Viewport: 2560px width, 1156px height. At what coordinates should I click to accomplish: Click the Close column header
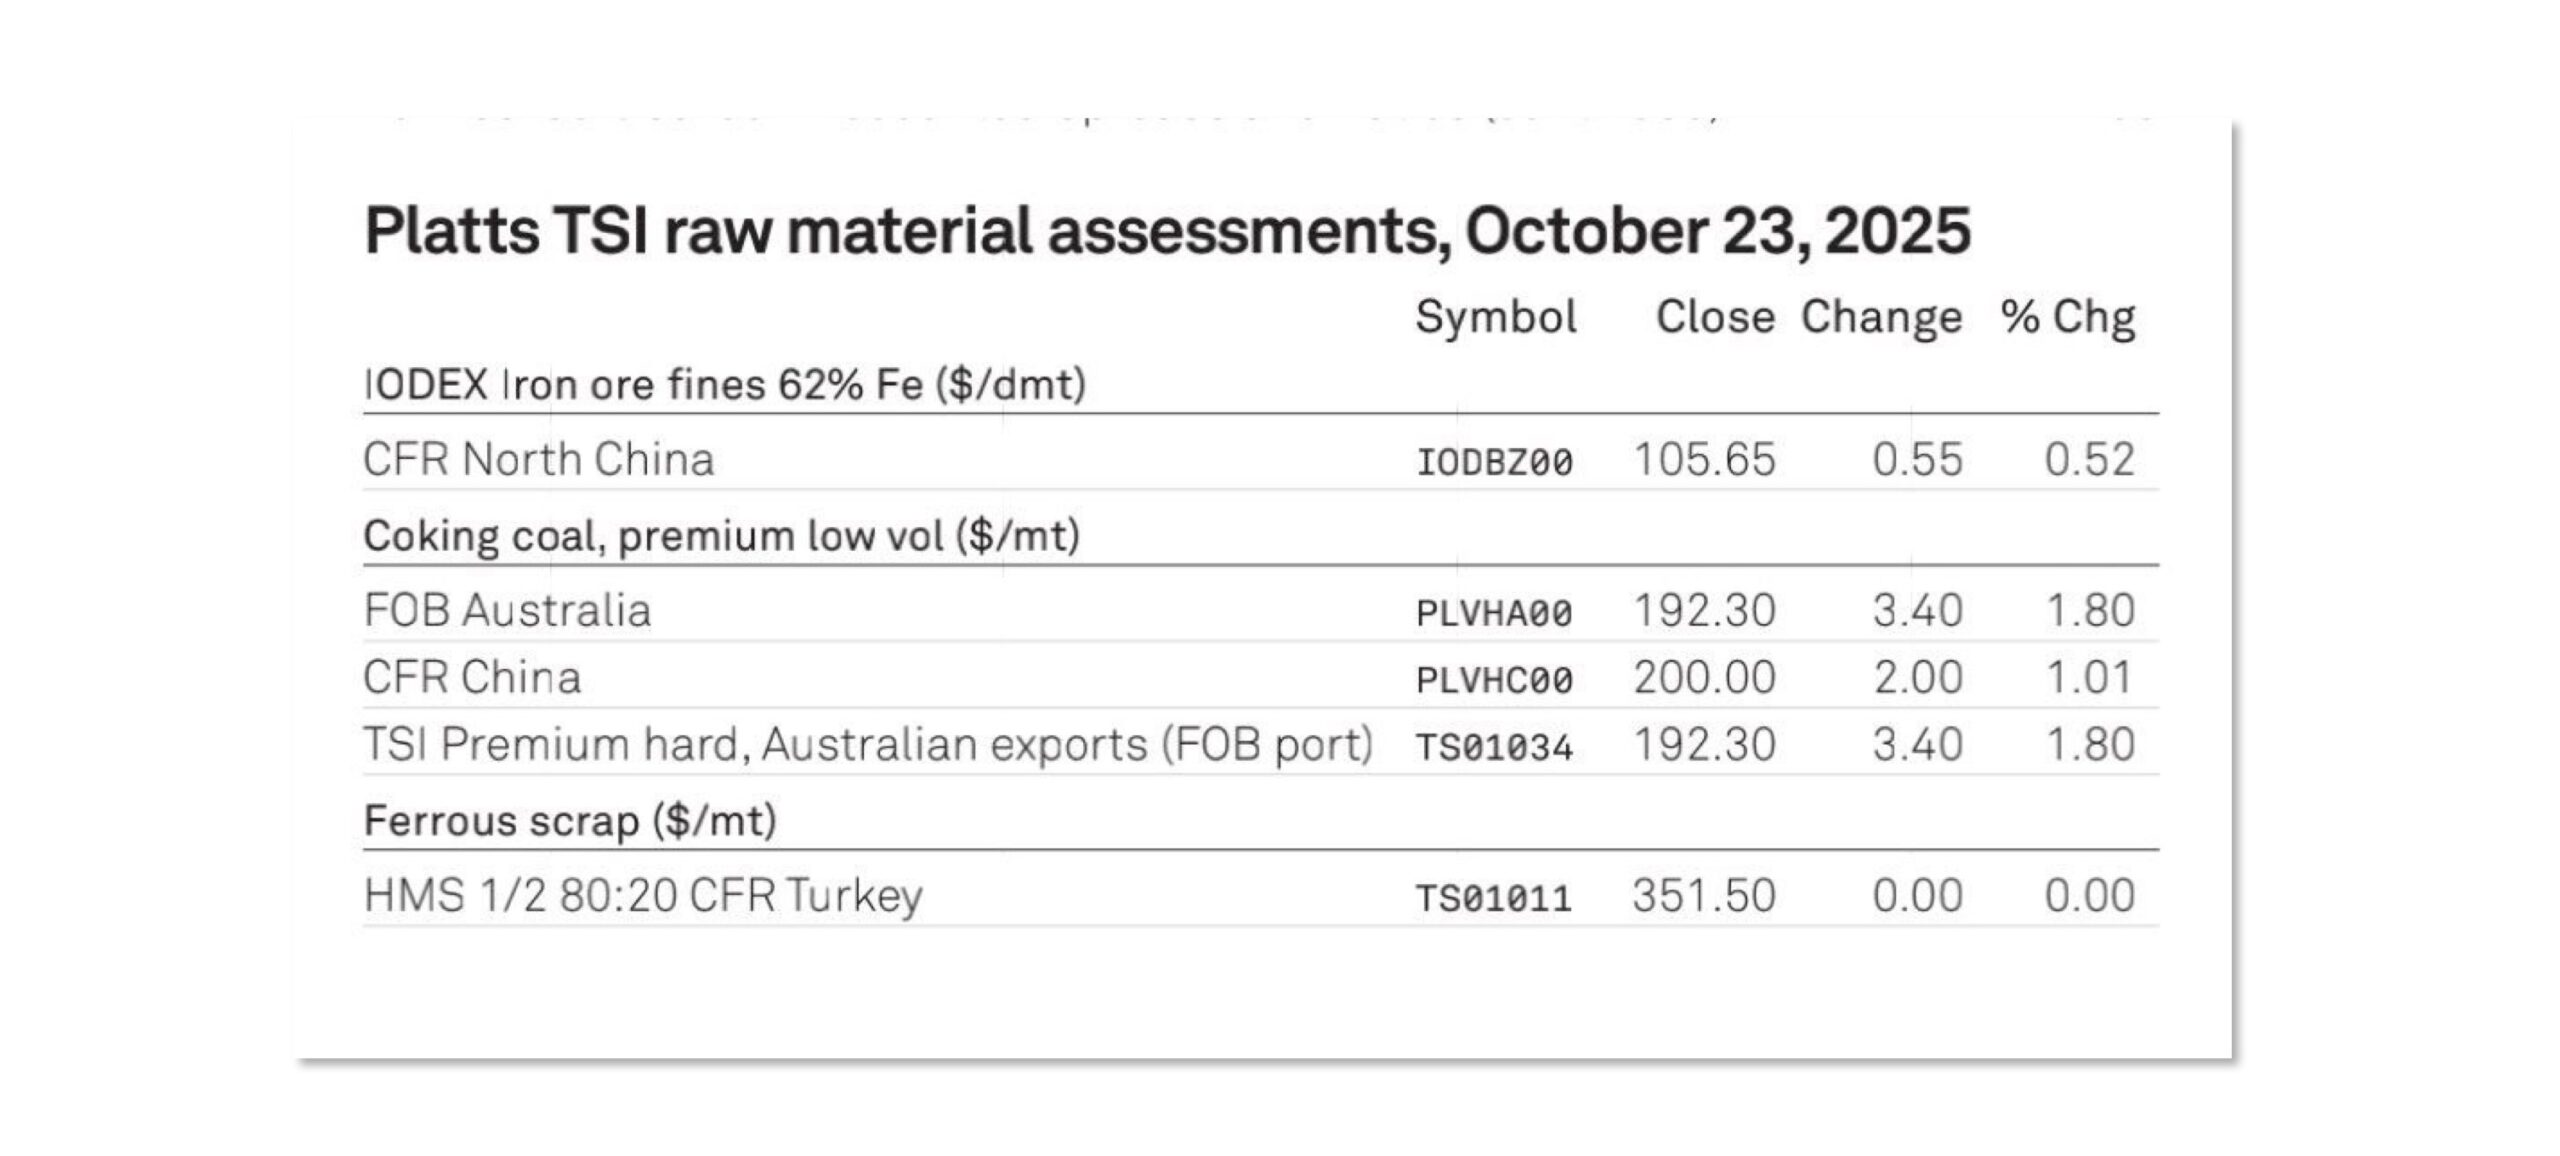[1714, 317]
